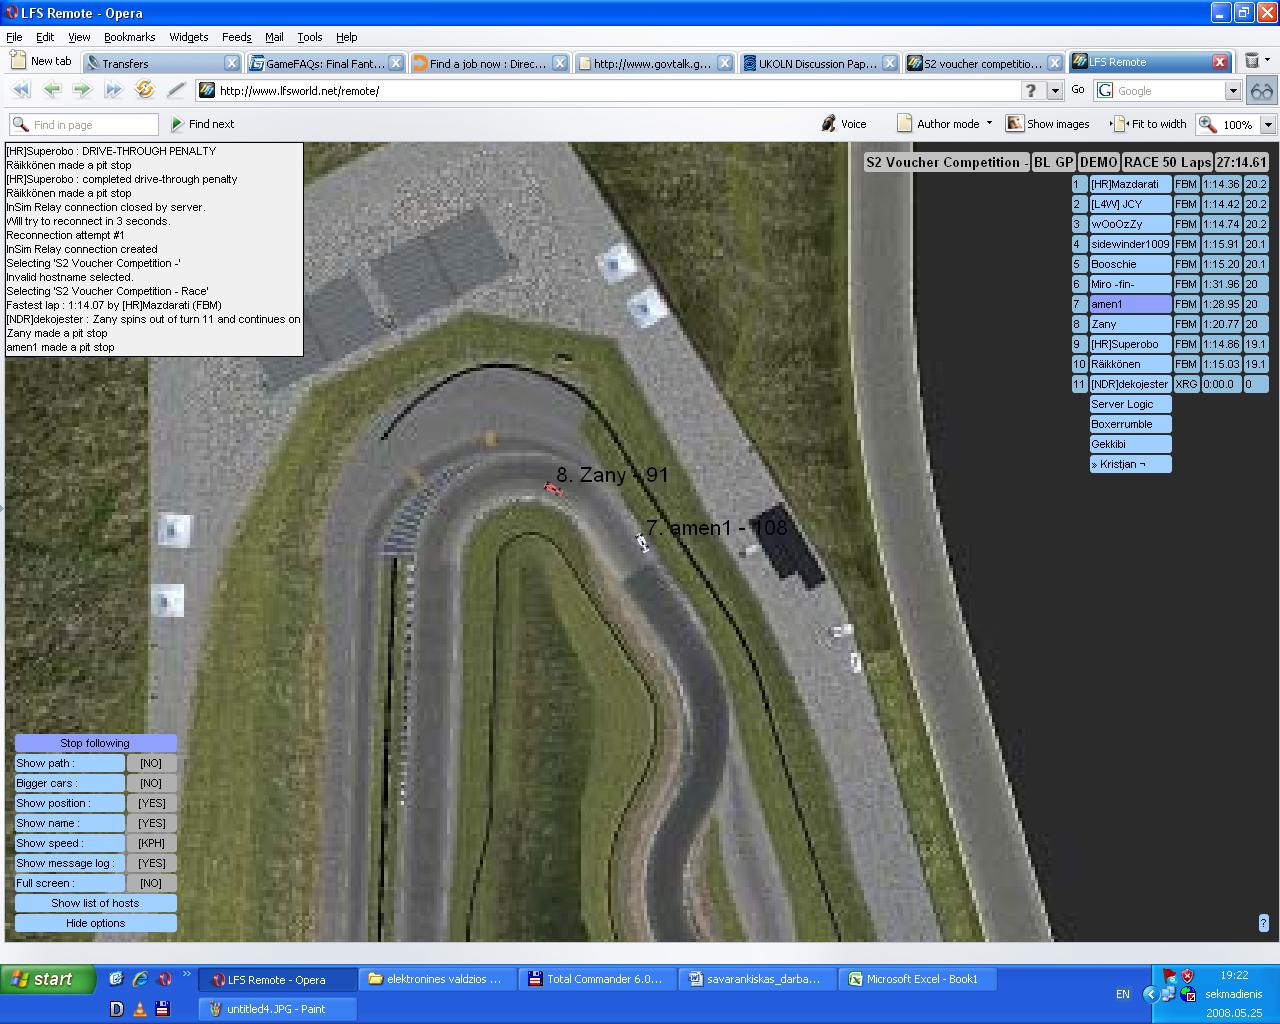Click the white car for amen1
The image size is (1280, 1024).
click(x=642, y=542)
